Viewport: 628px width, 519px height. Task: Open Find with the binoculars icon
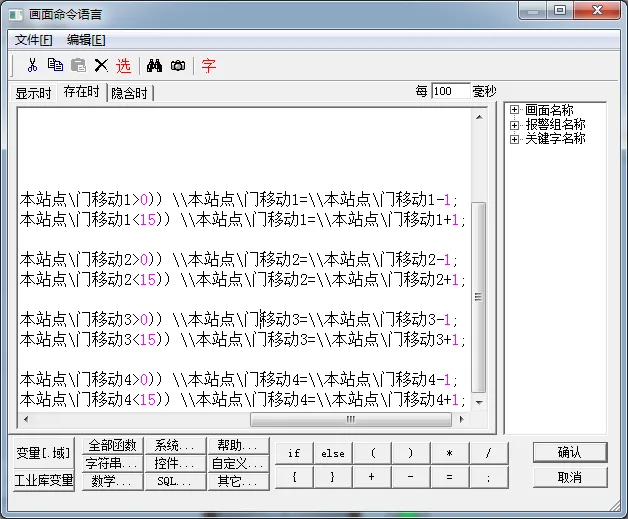pyautogui.click(x=154, y=65)
